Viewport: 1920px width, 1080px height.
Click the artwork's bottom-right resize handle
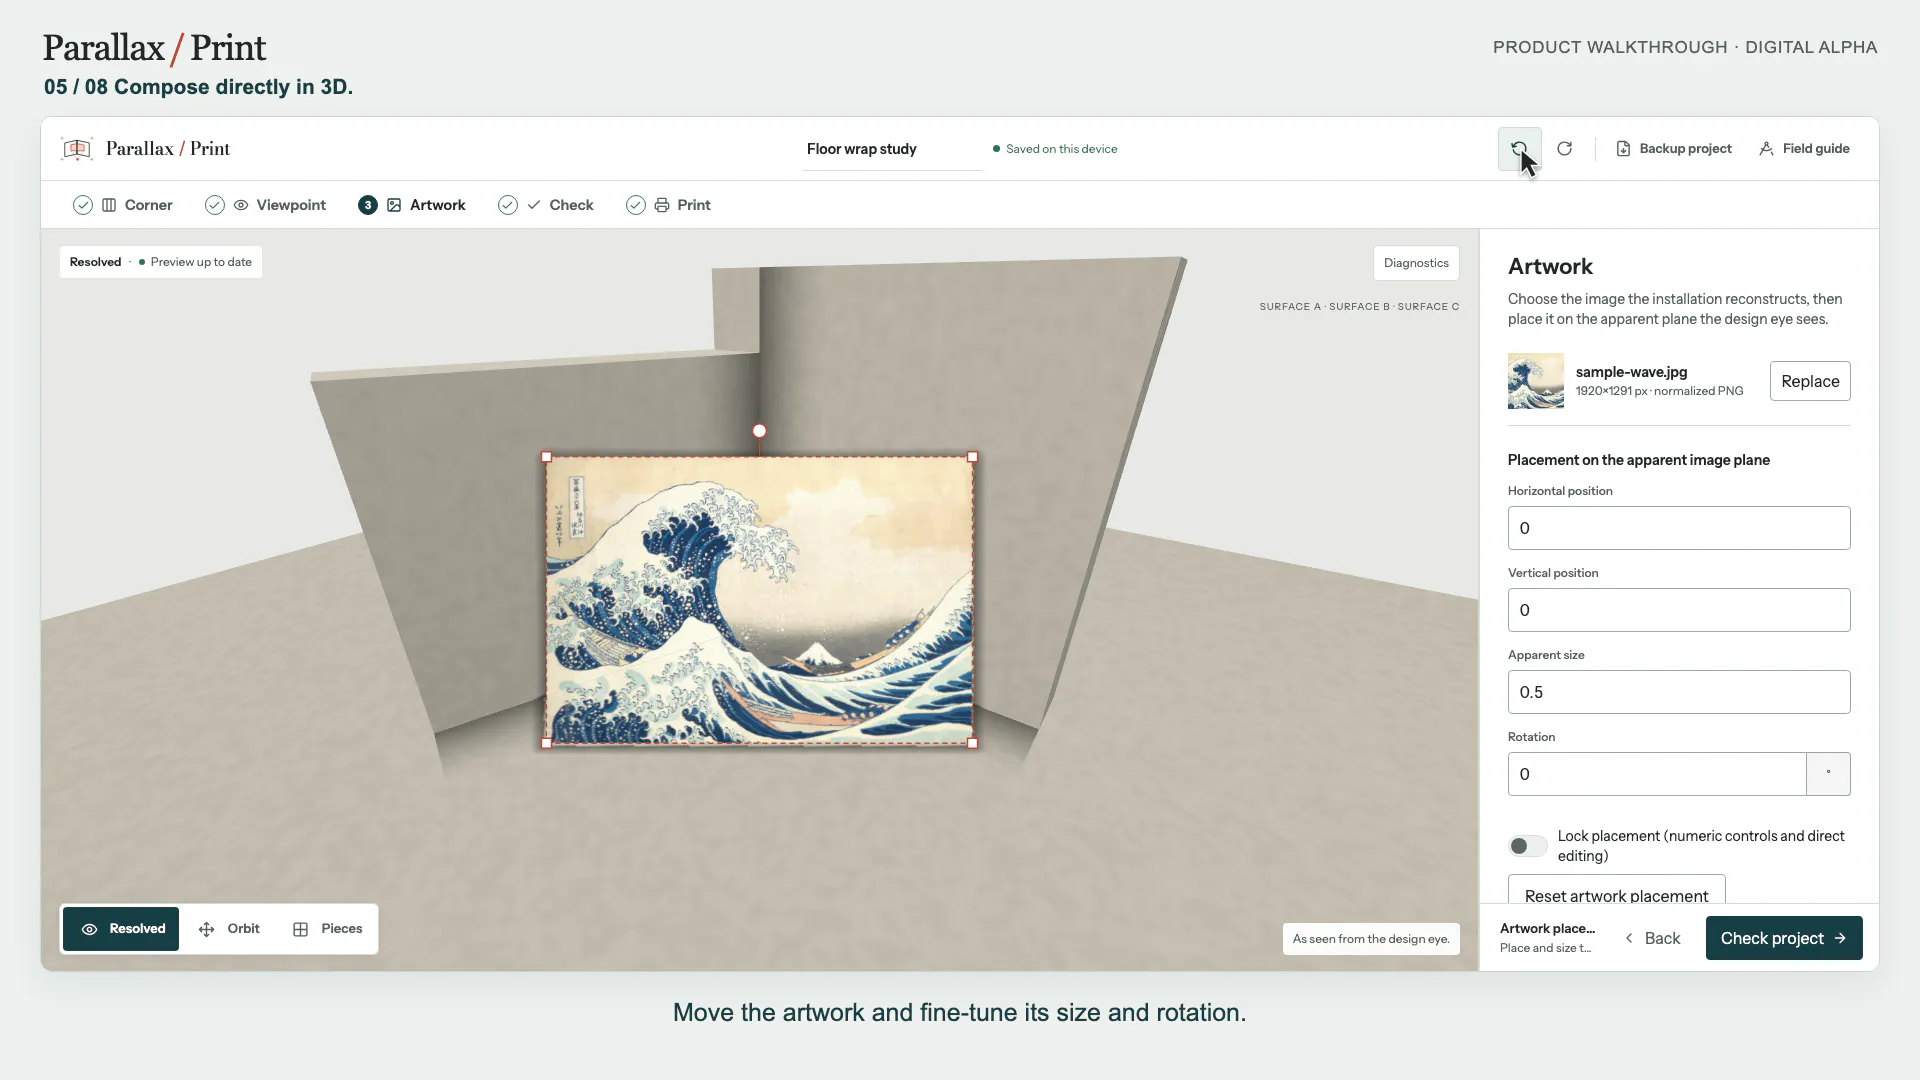pyautogui.click(x=973, y=743)
